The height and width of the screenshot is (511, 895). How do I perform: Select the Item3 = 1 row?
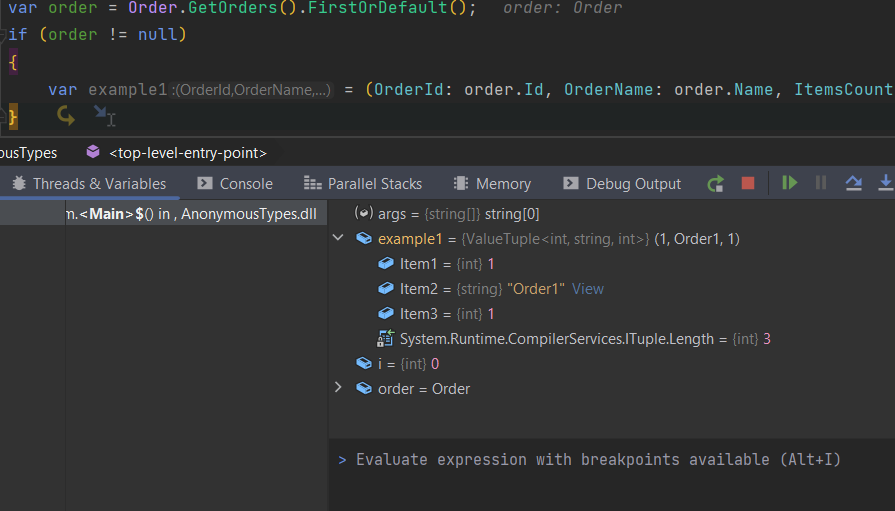point(611,314)
